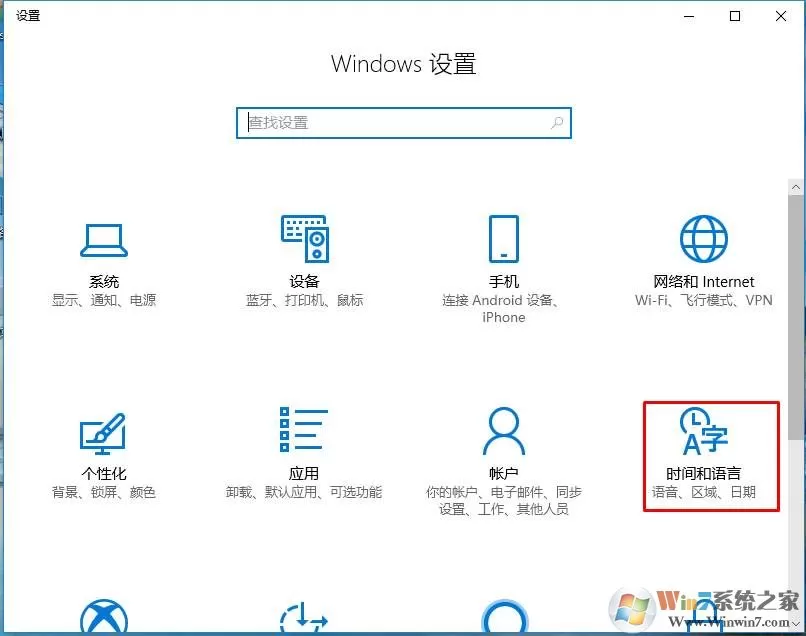
Task: Maximize the 设置 window
Action: click(x=735, y=16)
